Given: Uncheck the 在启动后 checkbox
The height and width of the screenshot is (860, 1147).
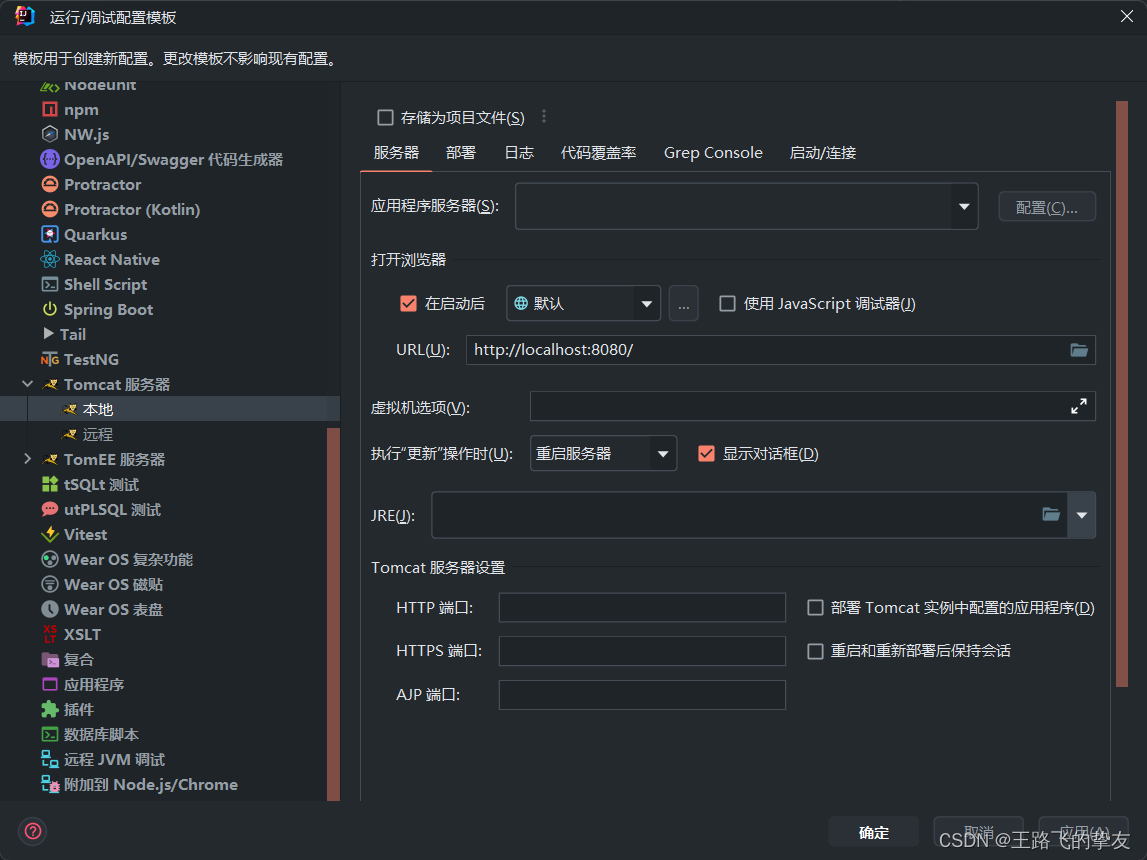Looking at the screenshot, I should [408, 303].
